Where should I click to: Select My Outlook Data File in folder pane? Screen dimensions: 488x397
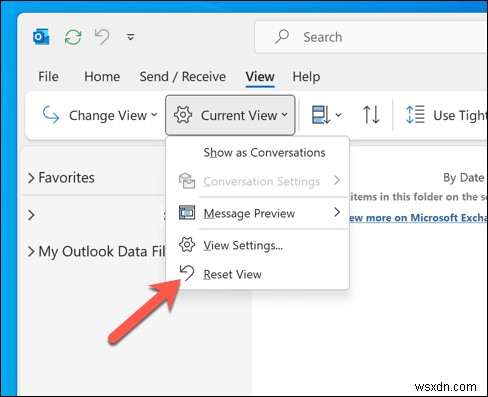102,252
